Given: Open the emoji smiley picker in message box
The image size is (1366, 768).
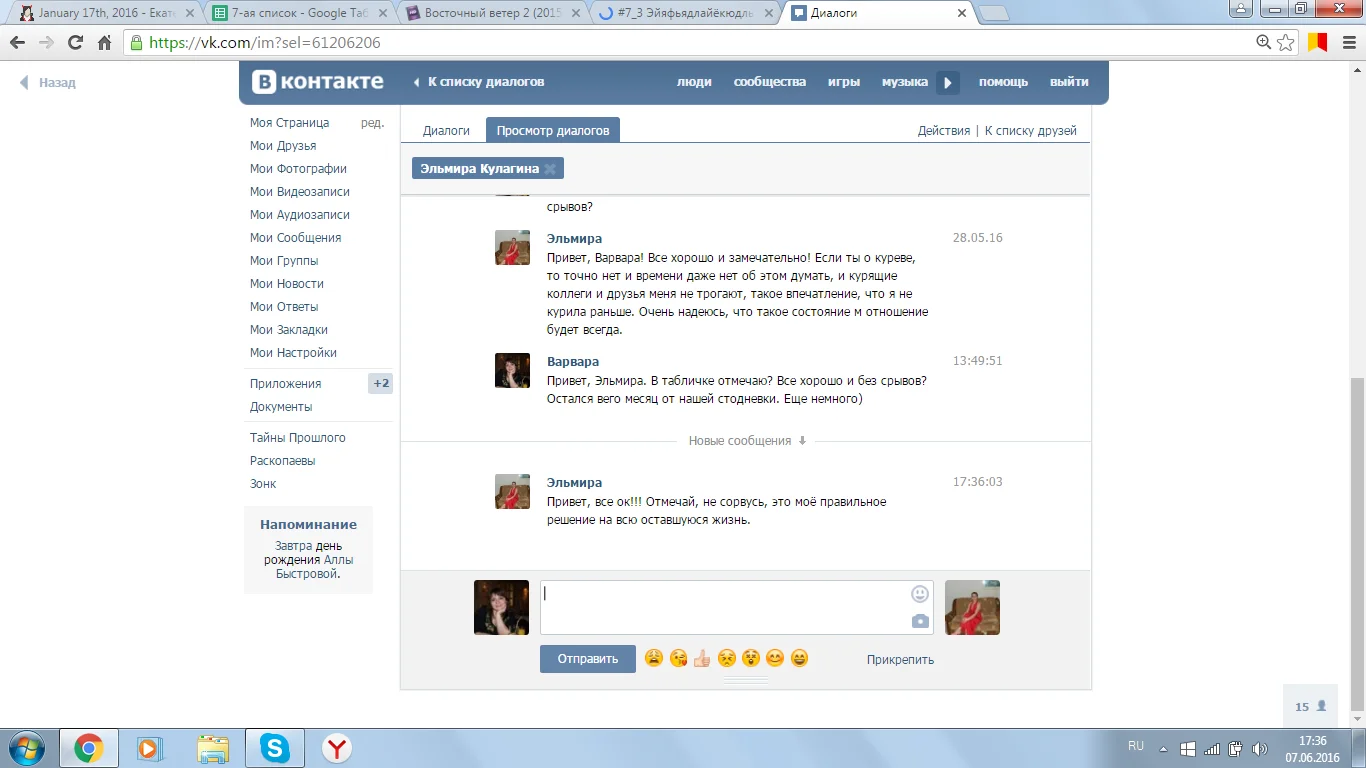Looking at the screenshot, I should click(x=920, y=594).
